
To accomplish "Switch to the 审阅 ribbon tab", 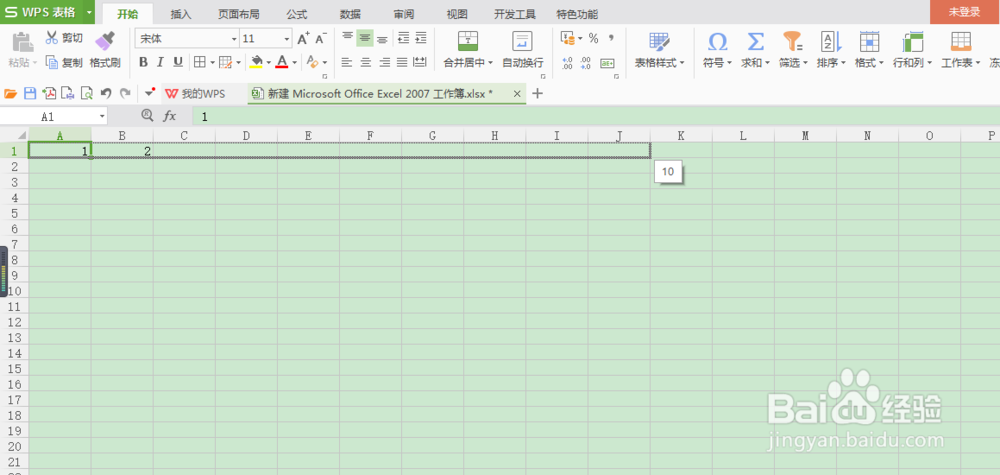I will [404, 14].
